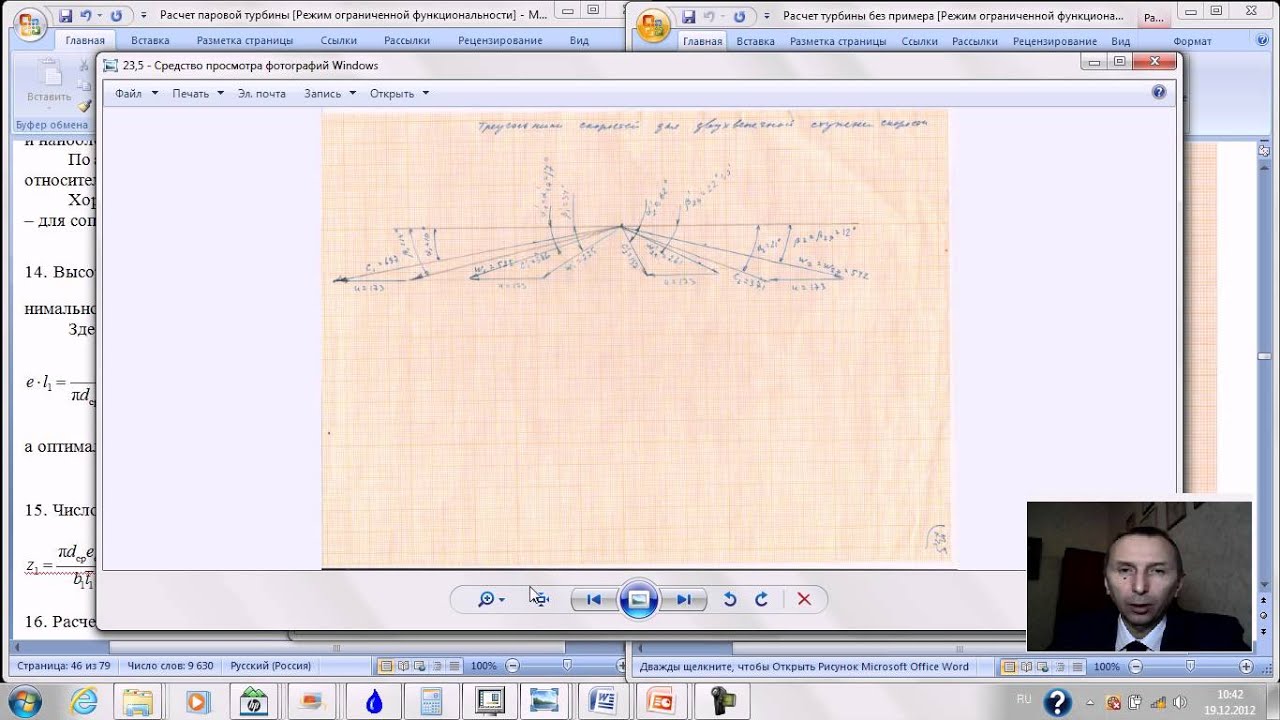Click word count Число слов: 9 630
The height and width of the screenshot is (720, 1280).
(170, 666)
